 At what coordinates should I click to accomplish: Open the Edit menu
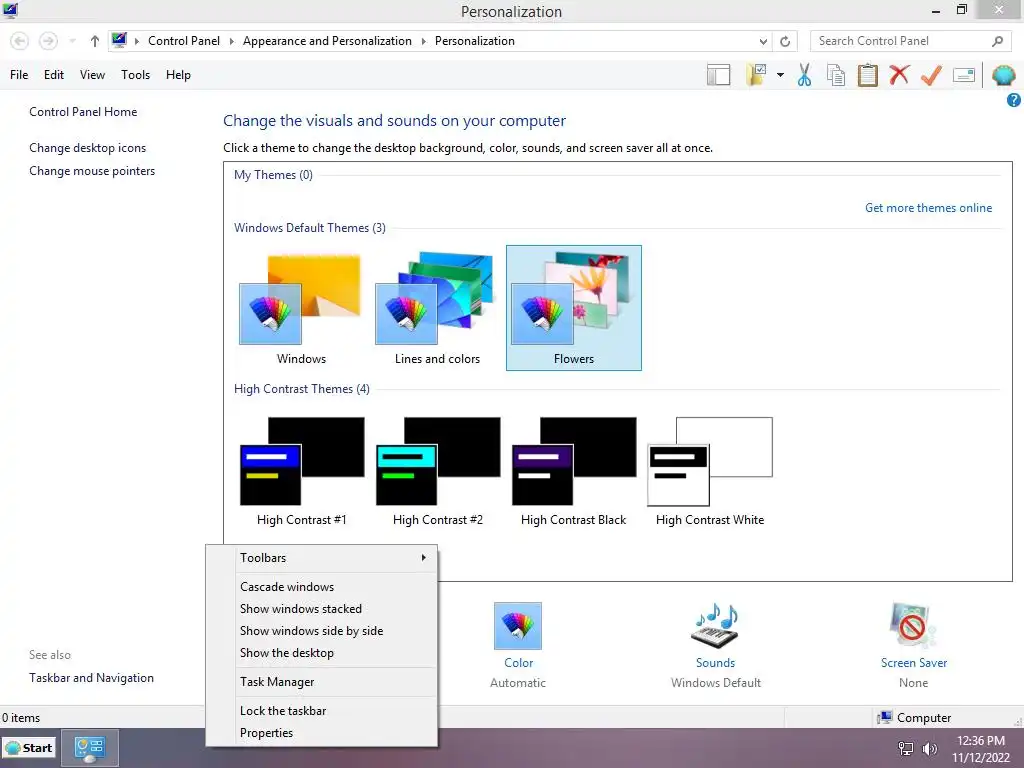pyautogui.click(x=54, y=75)
